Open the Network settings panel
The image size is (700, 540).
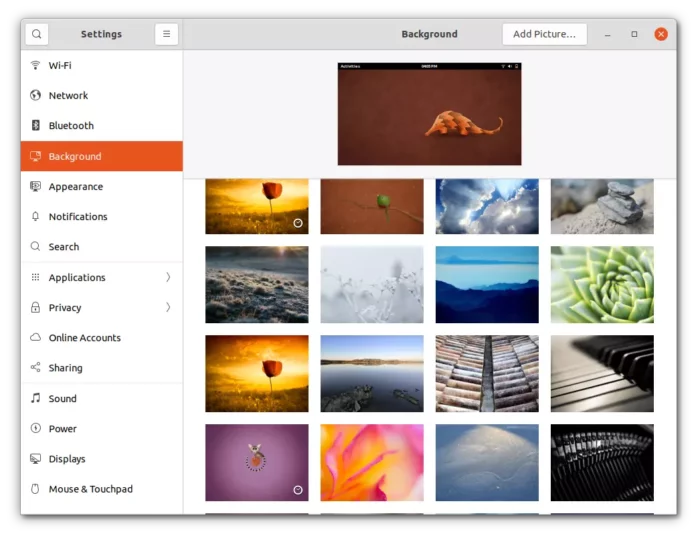click(102, 95)
